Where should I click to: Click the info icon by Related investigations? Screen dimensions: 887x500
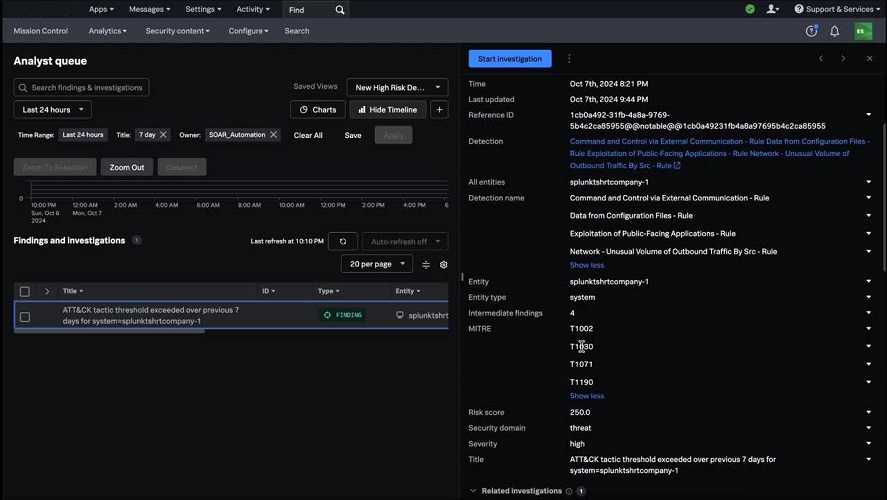(x=569, y=492)
